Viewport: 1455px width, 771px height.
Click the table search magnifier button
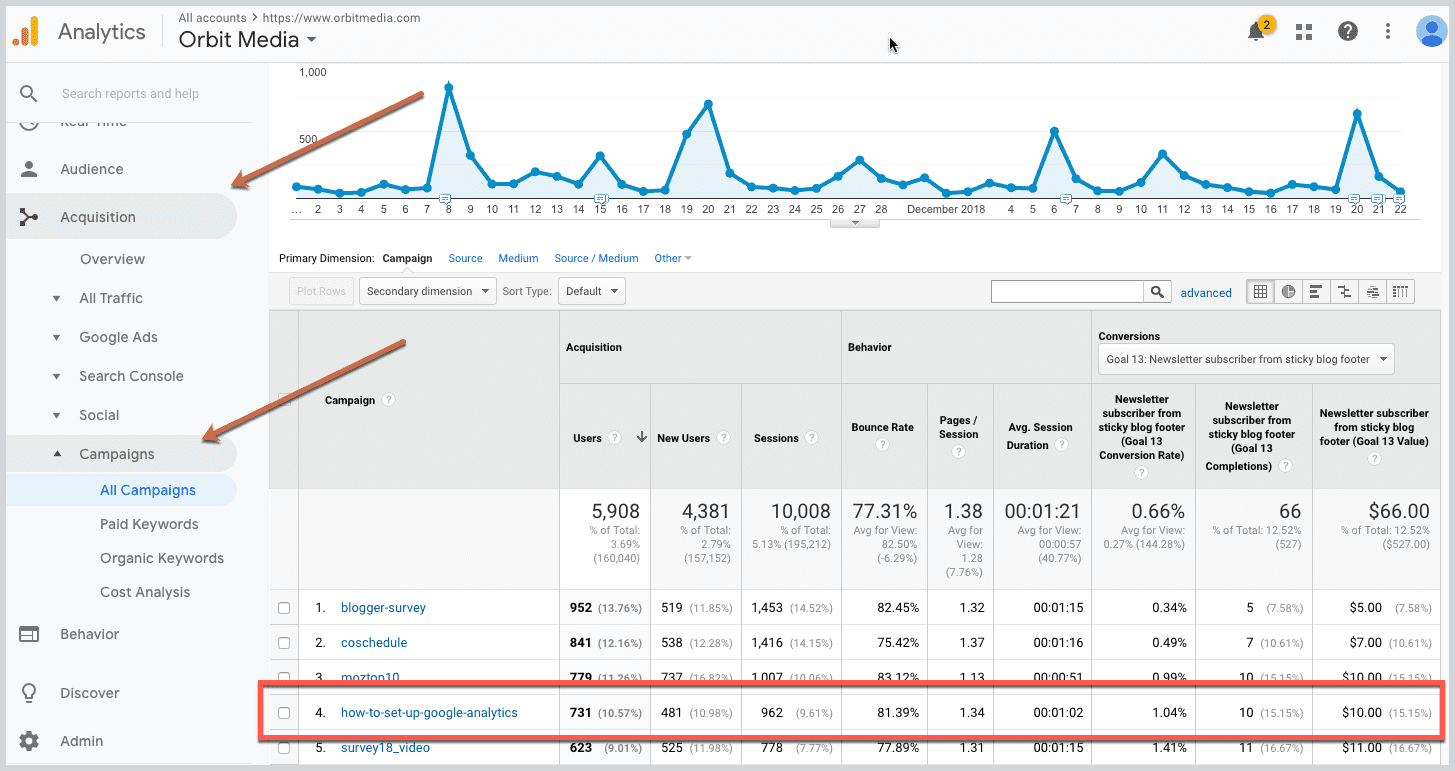pos(1158,292)
